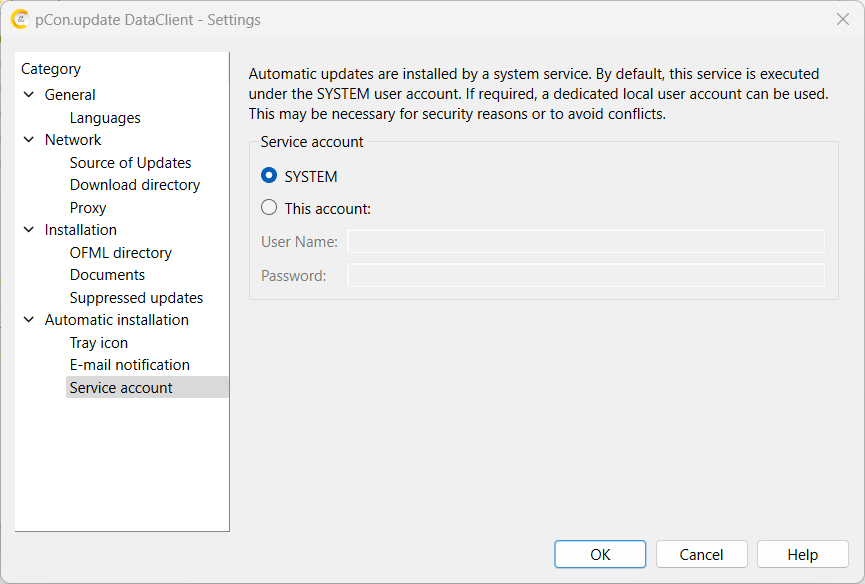Open the Network category
This screenshot has width=865, height=584.
pos(73,140)
